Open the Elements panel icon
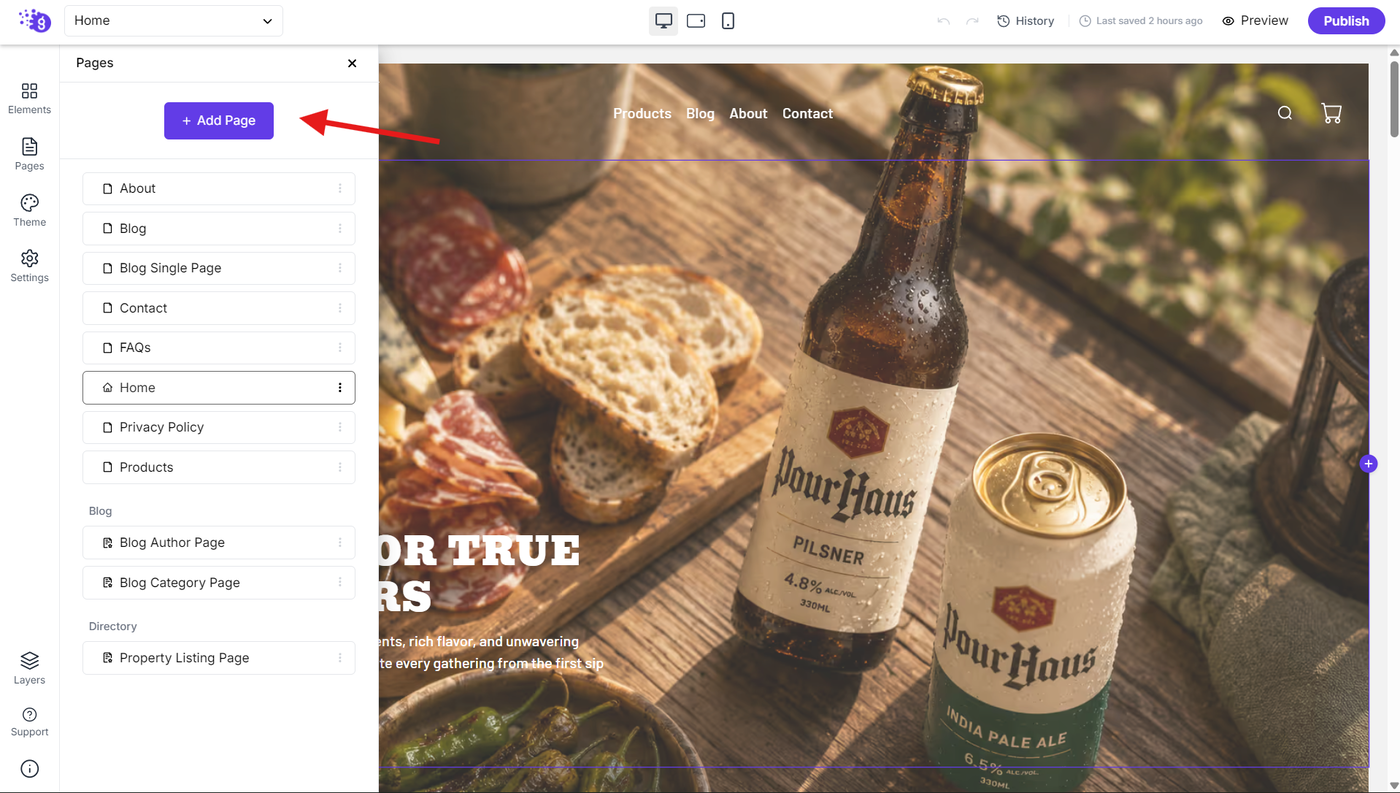This screenshot has width=1400, height=793. (29, 91)
